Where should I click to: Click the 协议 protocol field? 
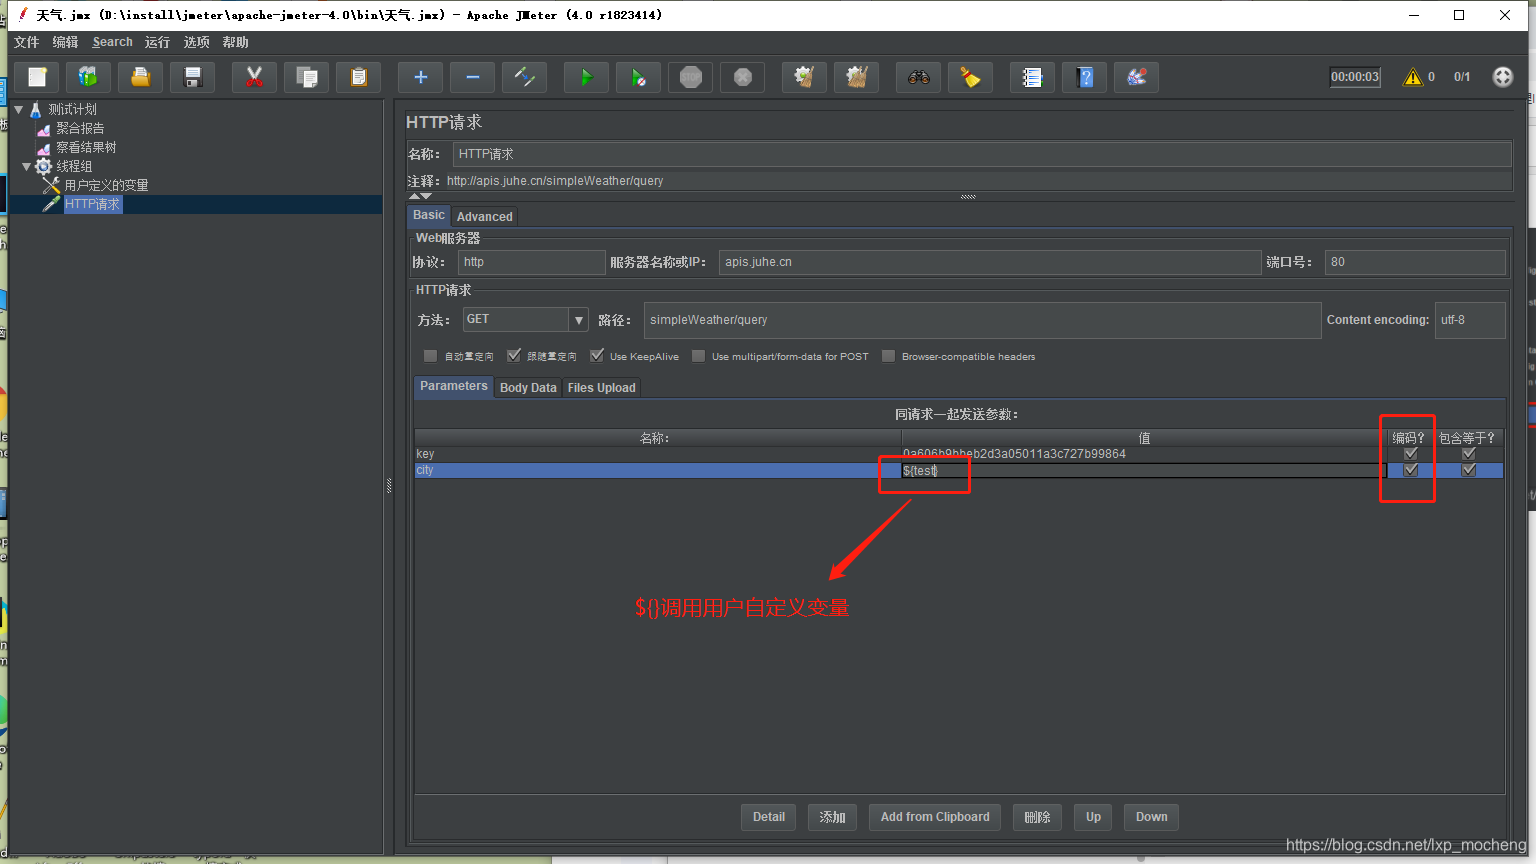tap(532, 262)
